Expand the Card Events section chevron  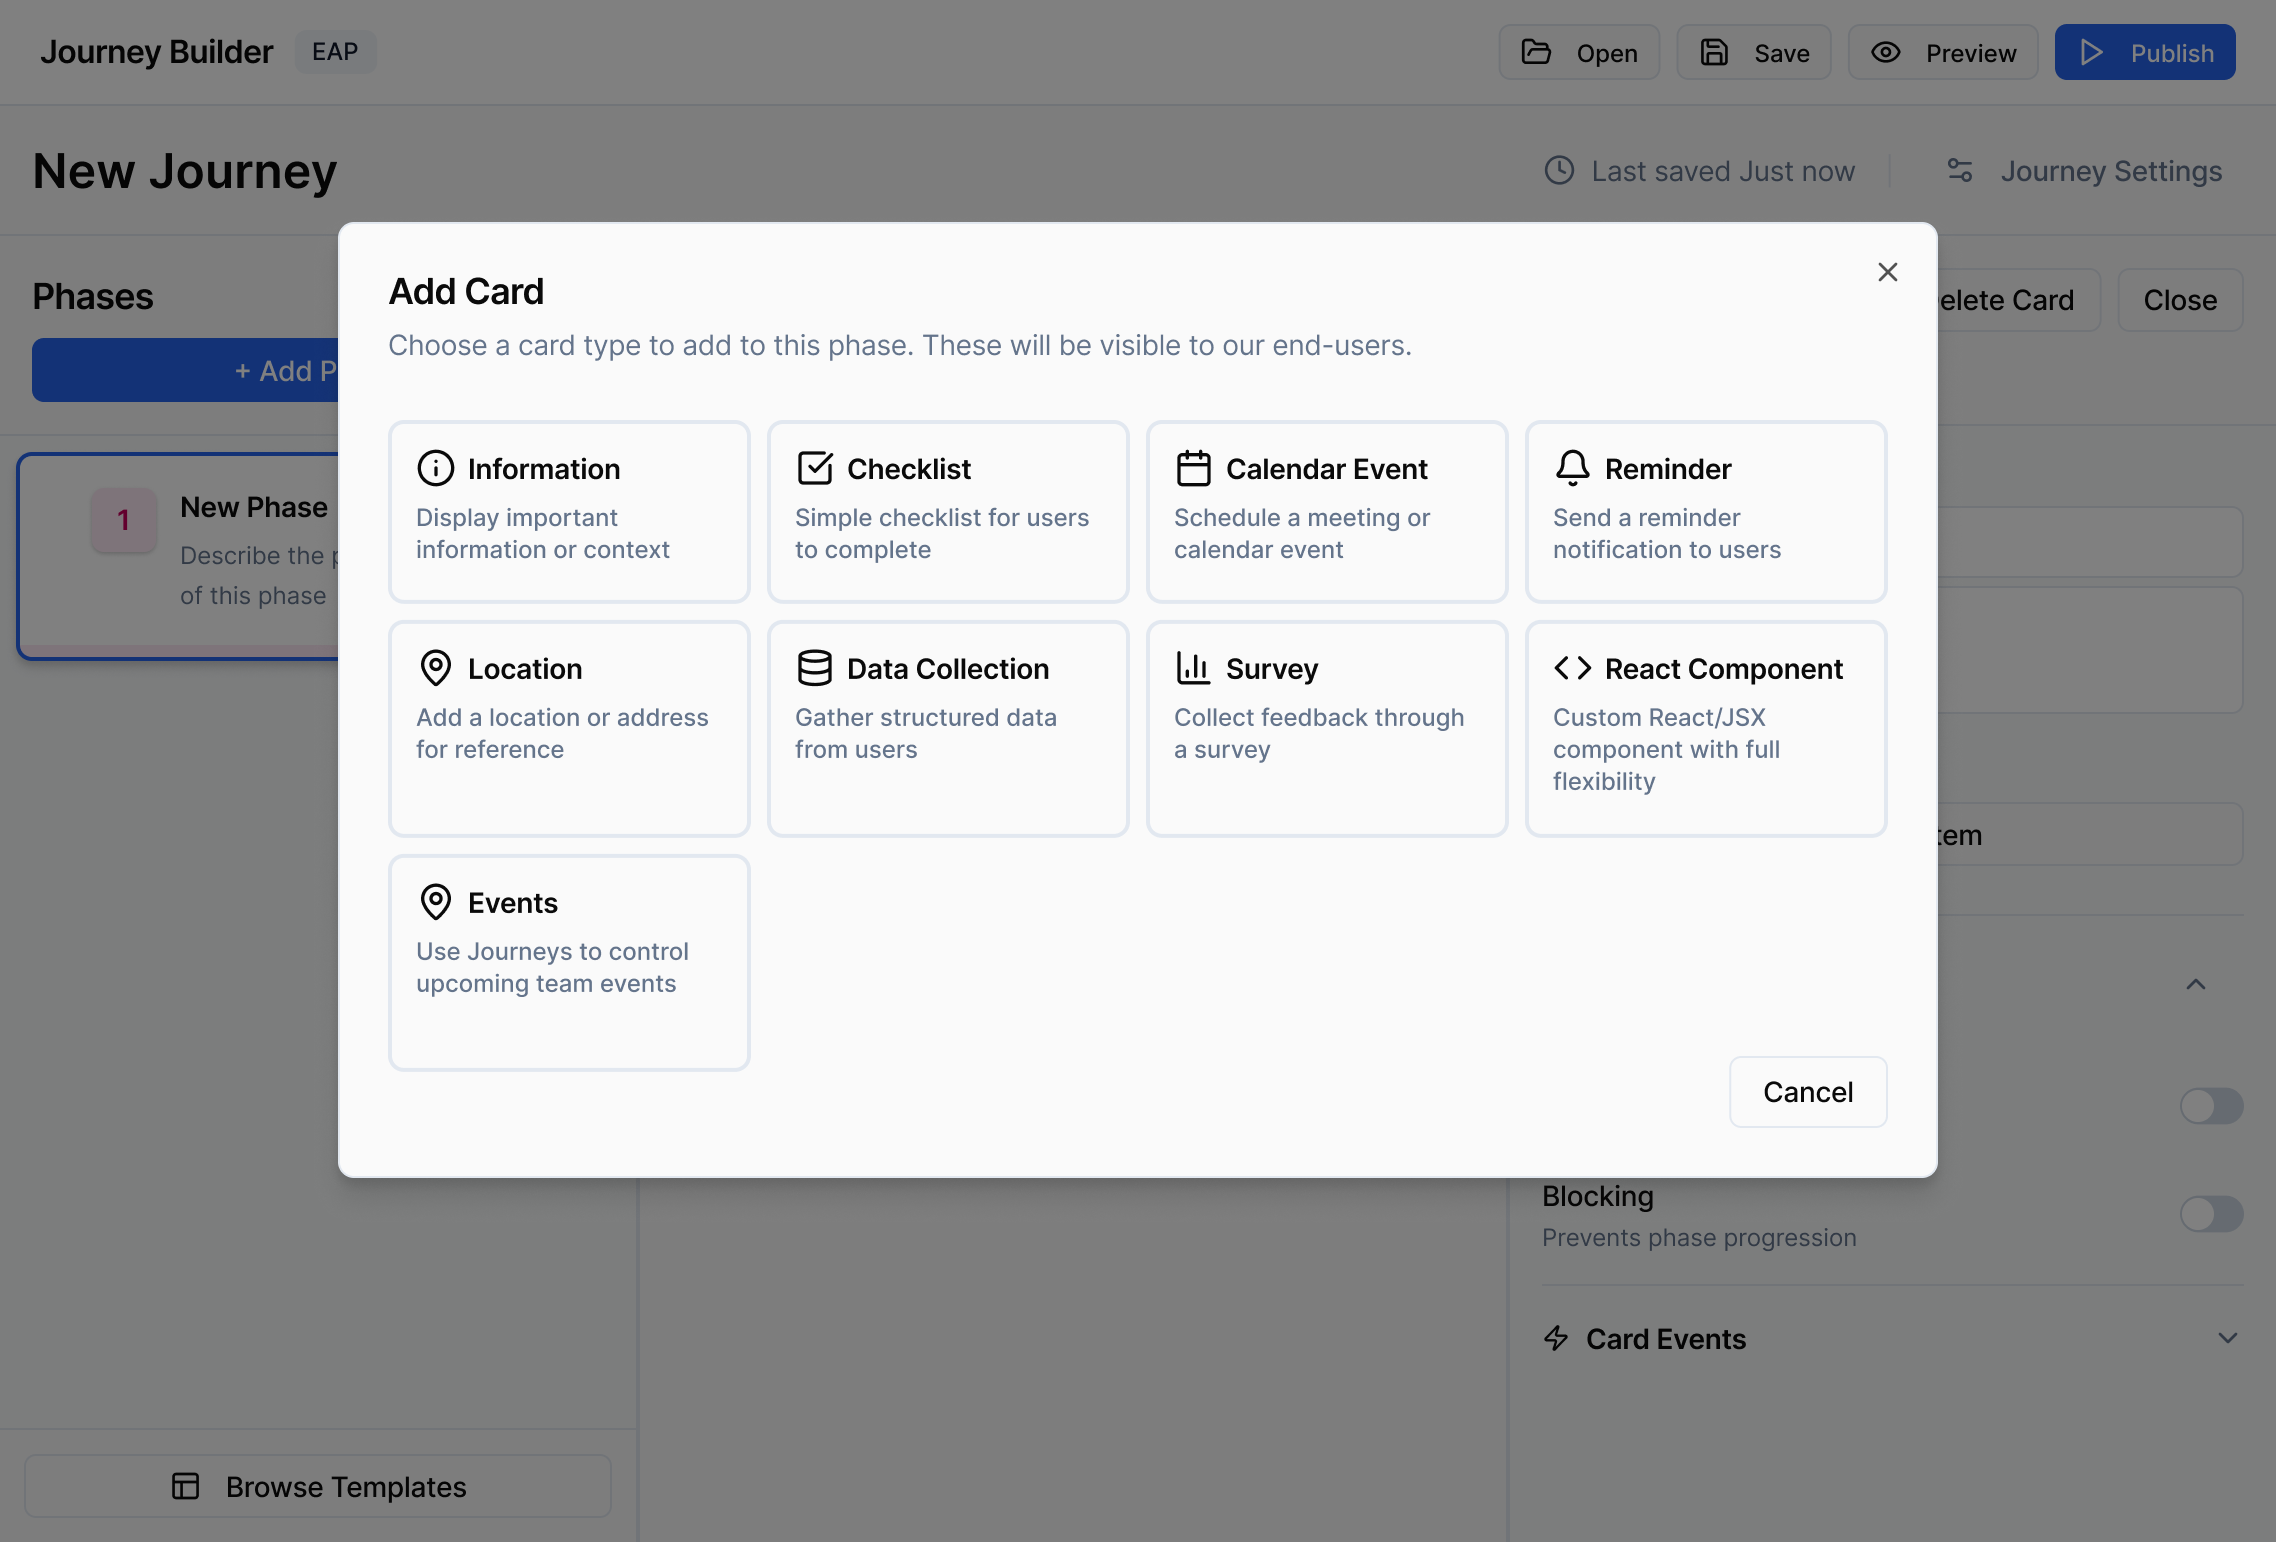tap(2227, 1338)
